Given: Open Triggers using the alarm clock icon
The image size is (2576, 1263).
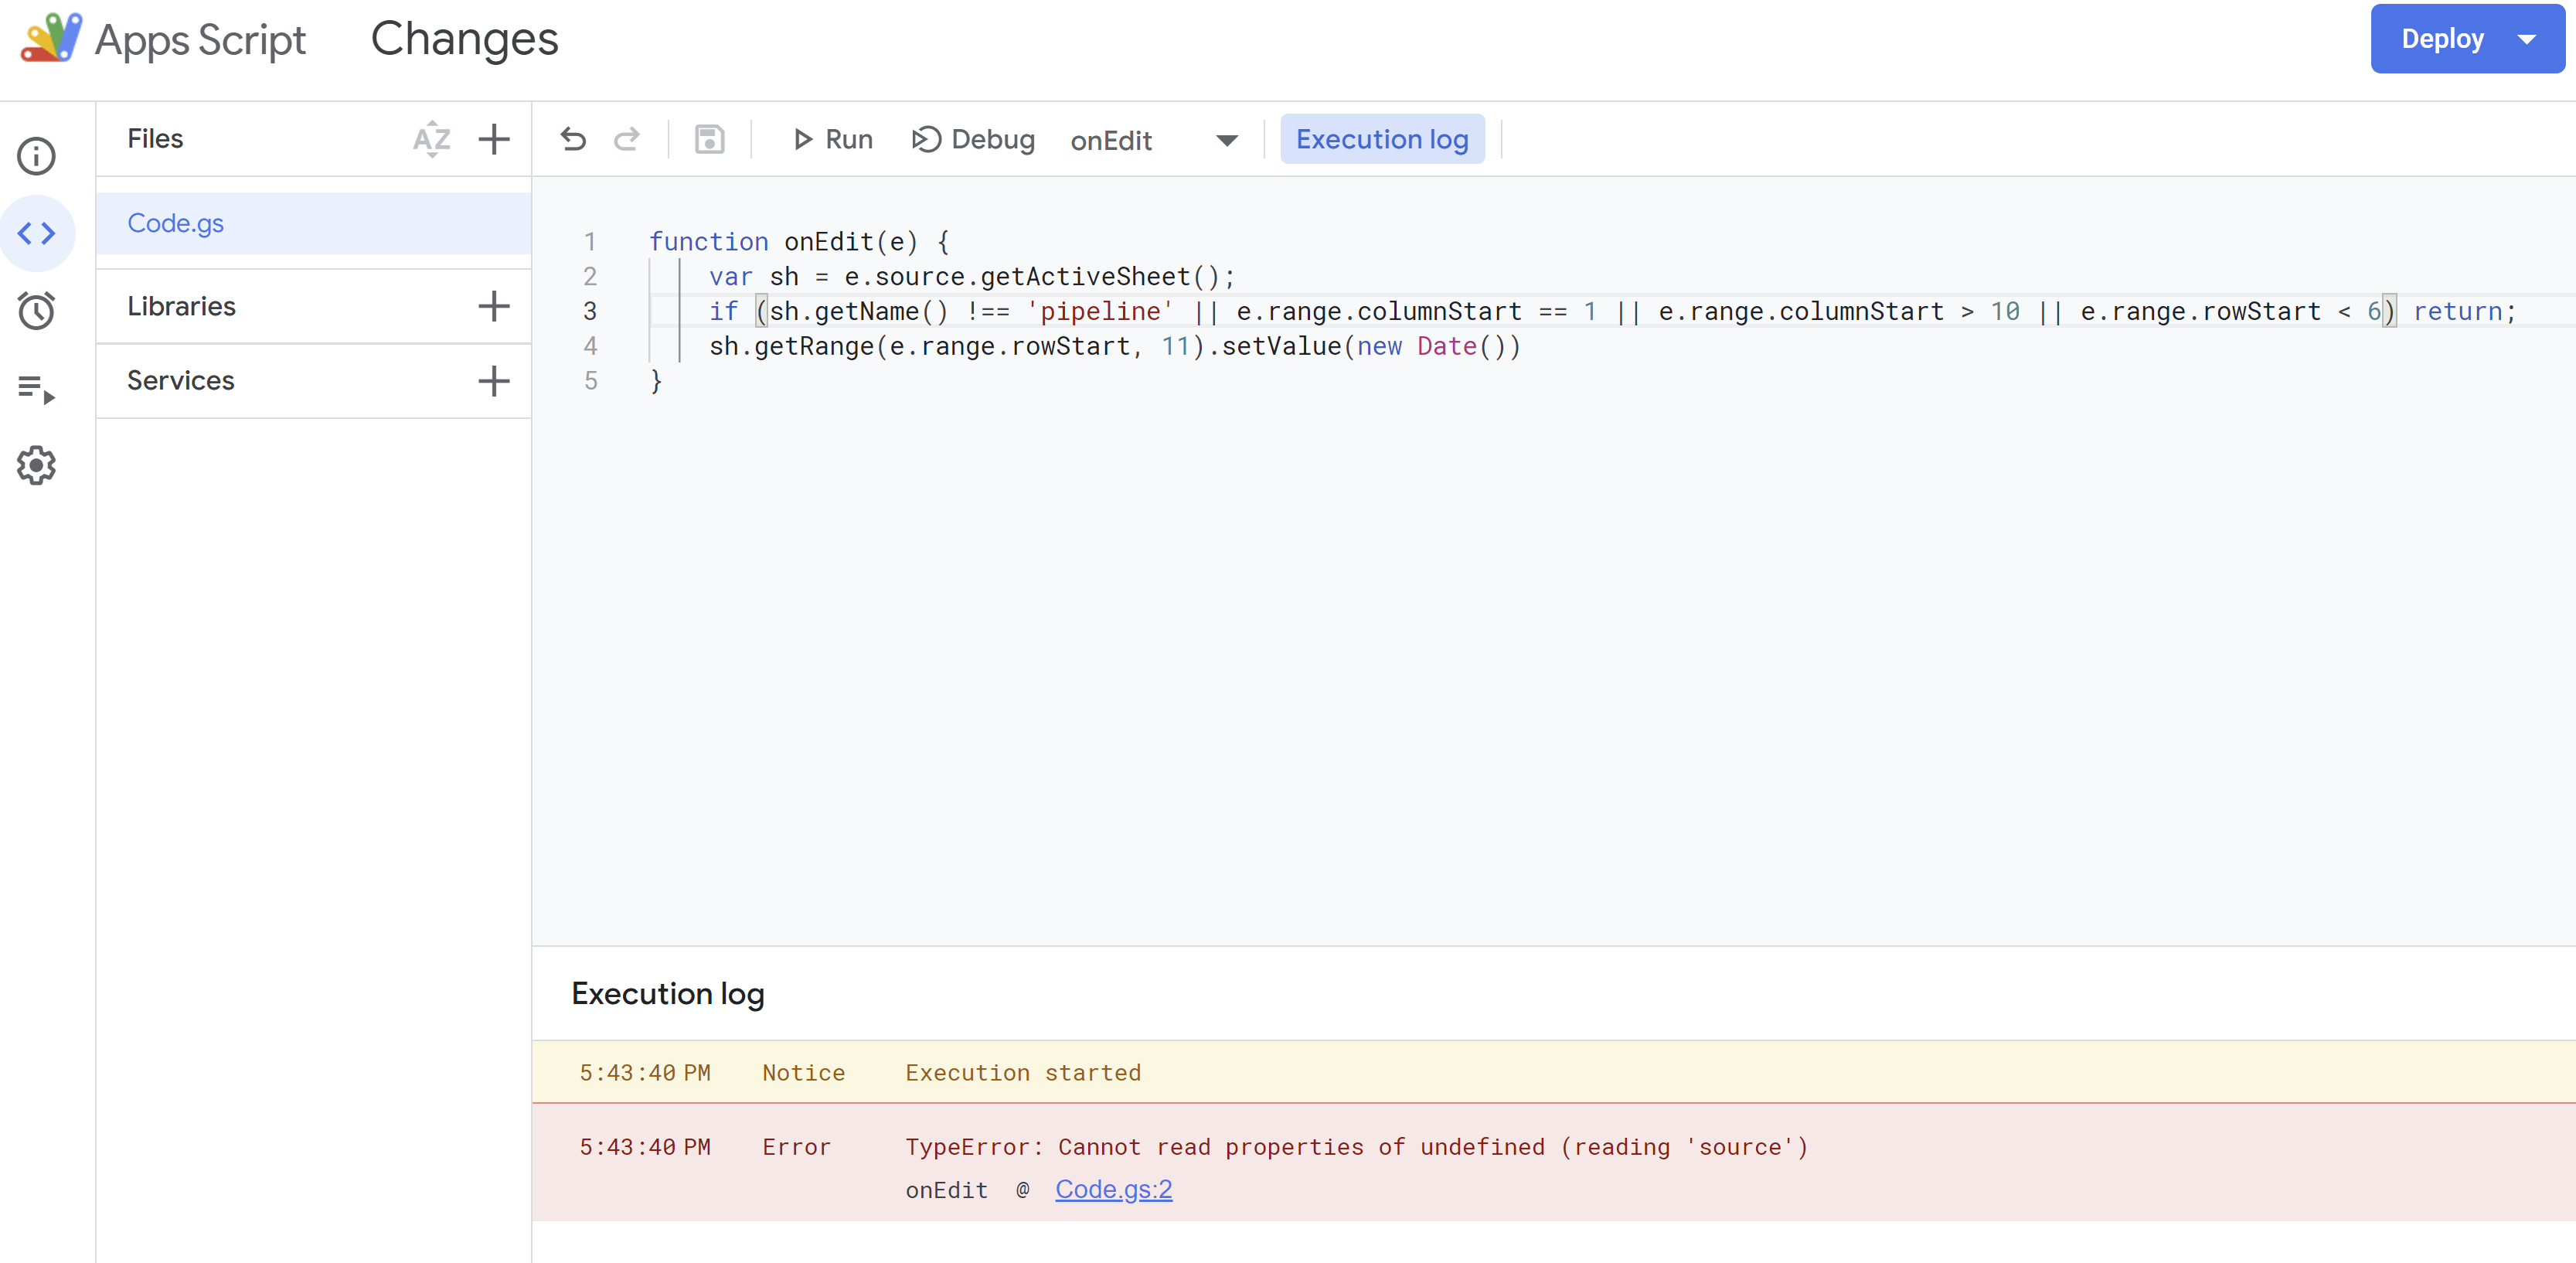Looking at the screenshot, I should tap(37, 311).
